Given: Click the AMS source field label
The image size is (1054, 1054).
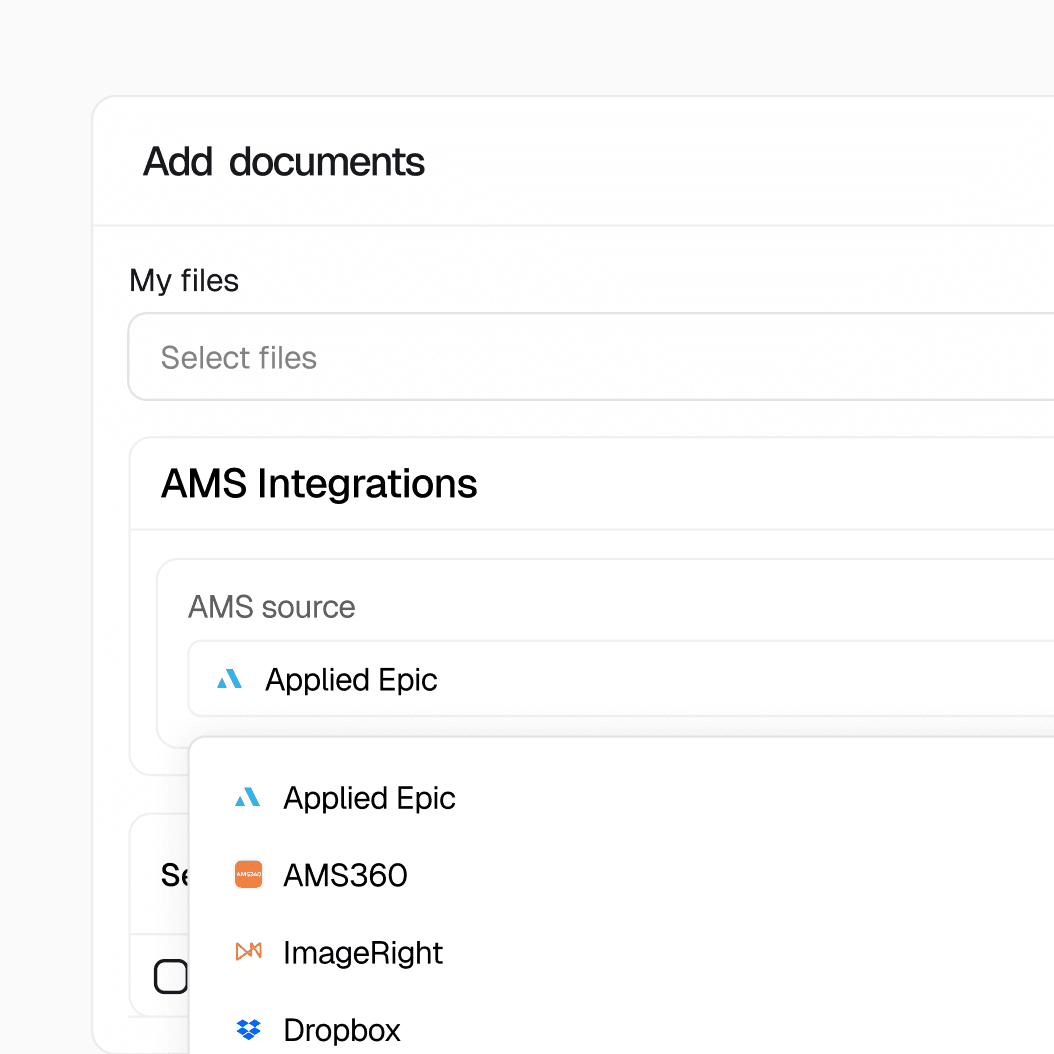Looking at the screenshot, I should tap(271, 607).
